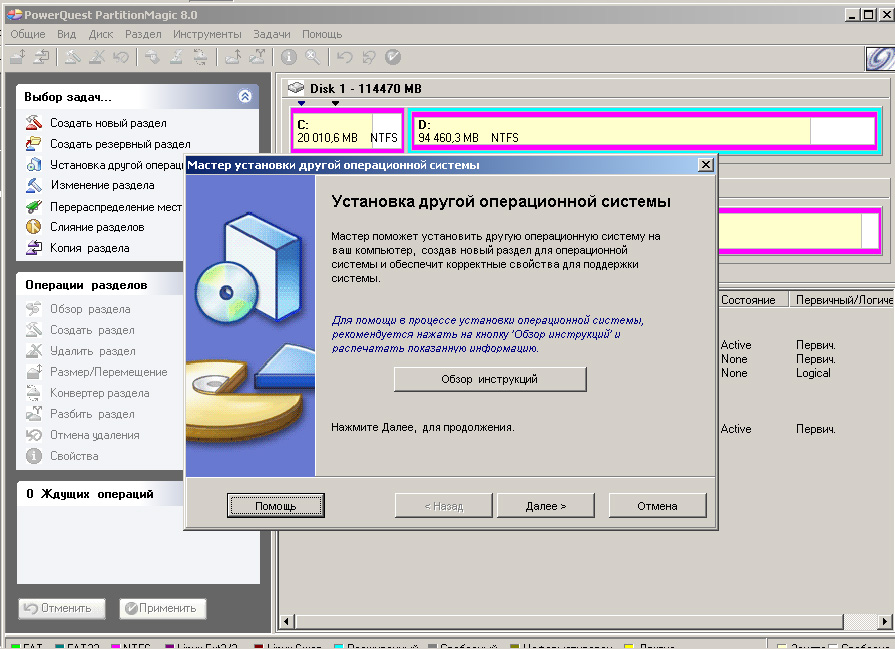
Task: Open the Задачи menu
Action: (272, 34)
